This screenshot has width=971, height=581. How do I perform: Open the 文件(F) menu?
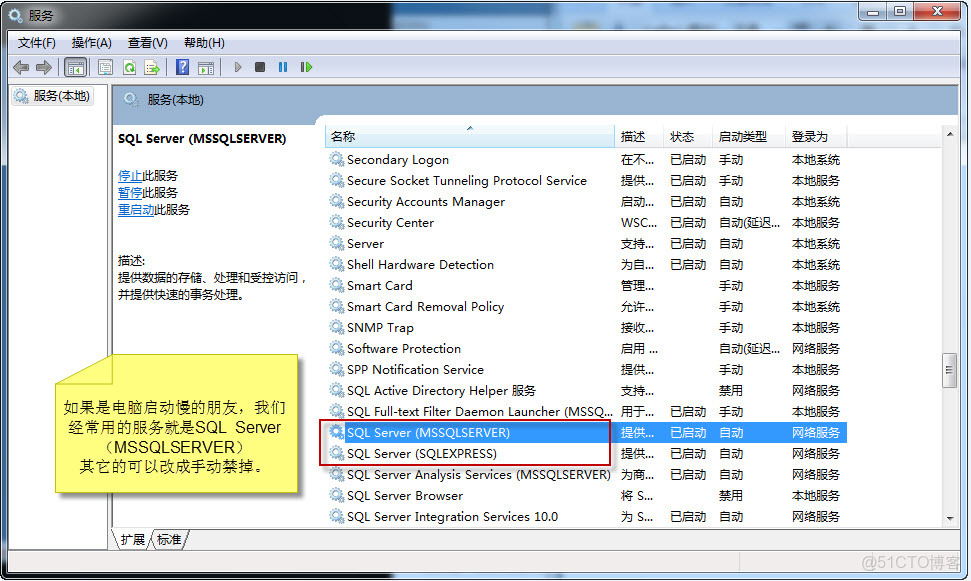coord(37,43)
